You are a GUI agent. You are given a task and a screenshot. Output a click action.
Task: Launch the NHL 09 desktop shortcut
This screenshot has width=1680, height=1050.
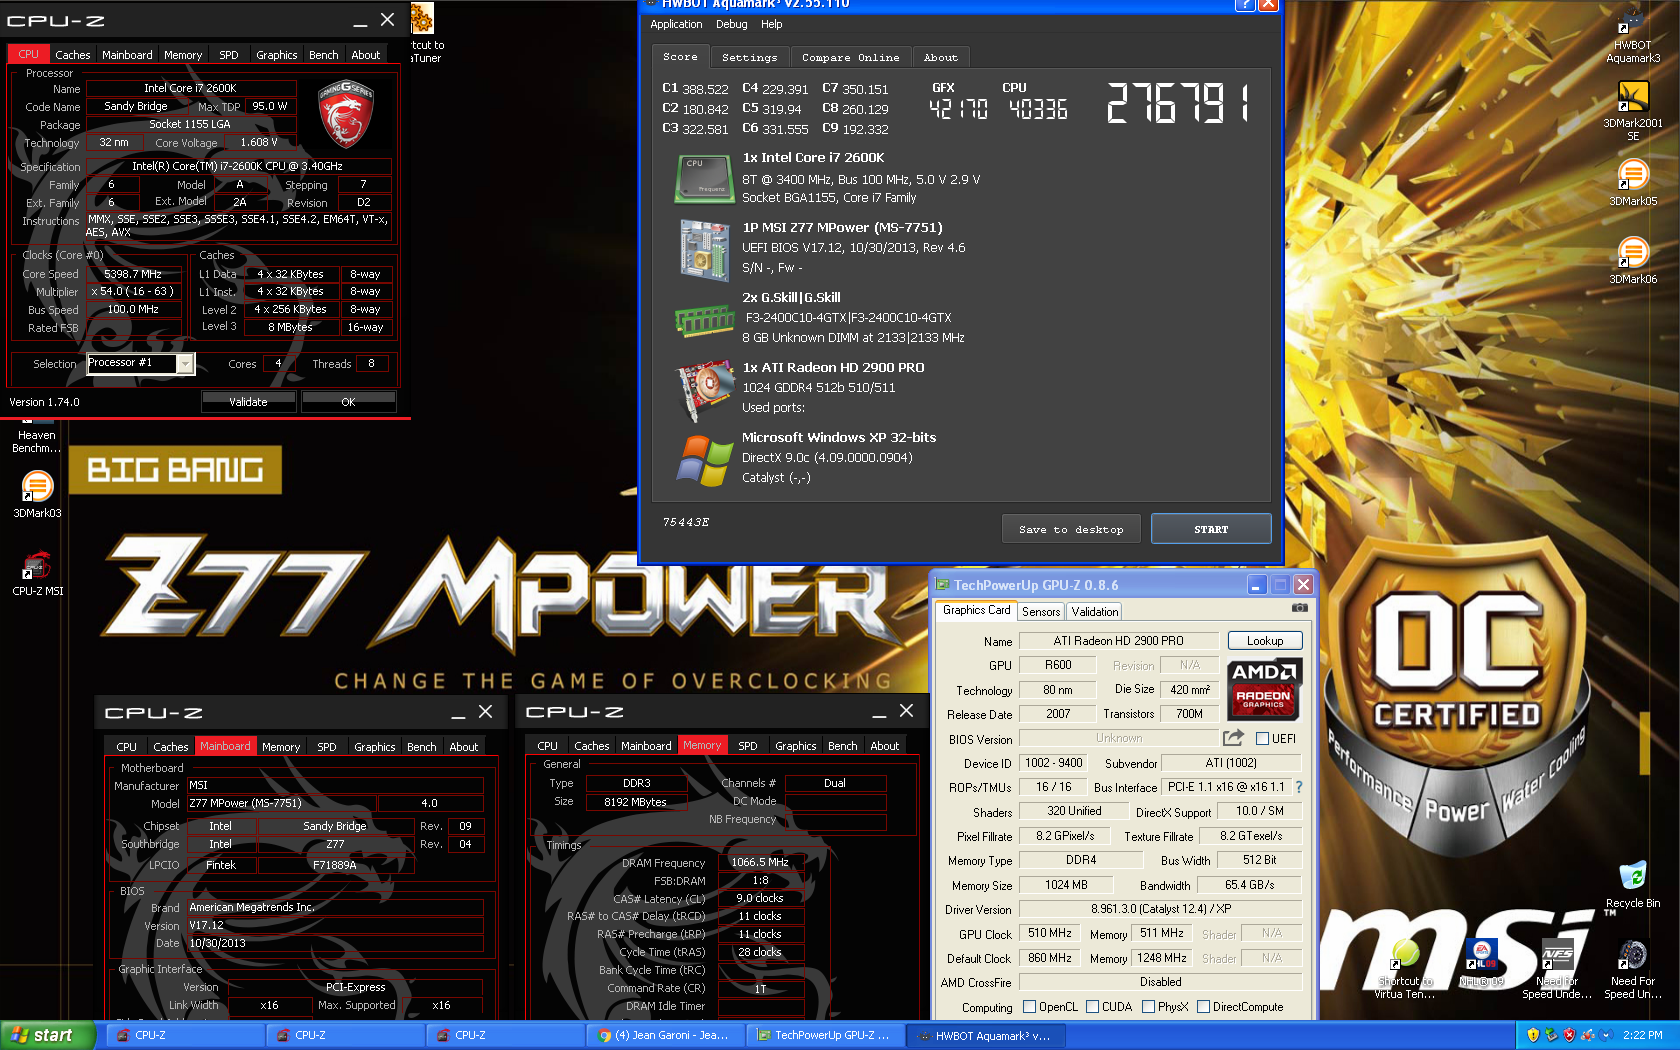[1482, 963]
